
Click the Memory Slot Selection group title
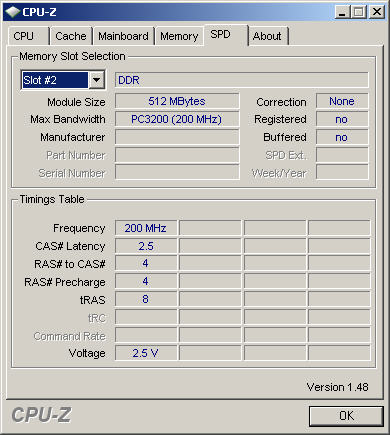click(72, 56)
